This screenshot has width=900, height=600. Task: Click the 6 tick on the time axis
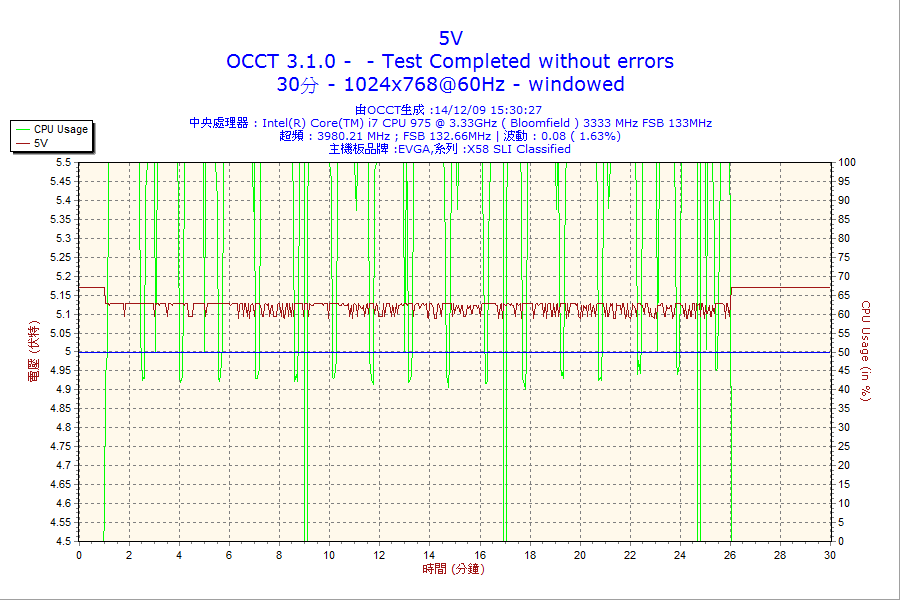click(229, 555)
